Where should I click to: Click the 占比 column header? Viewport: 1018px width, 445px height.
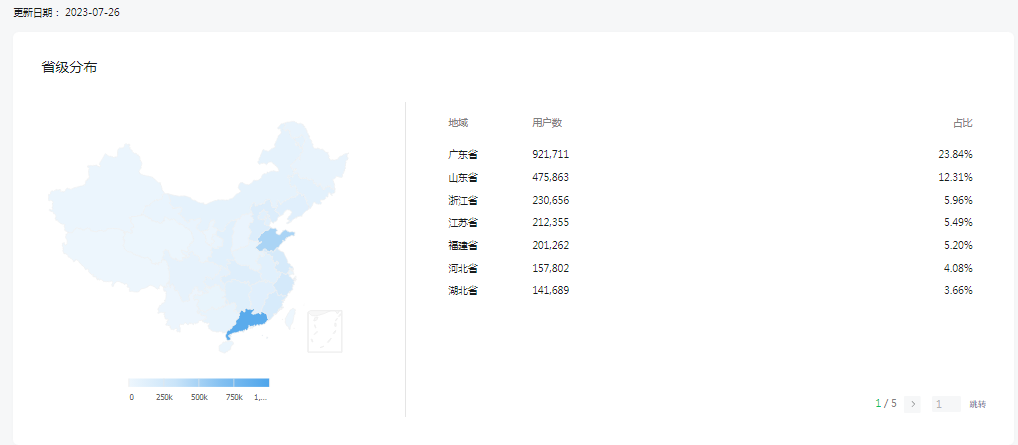[963, 123]
